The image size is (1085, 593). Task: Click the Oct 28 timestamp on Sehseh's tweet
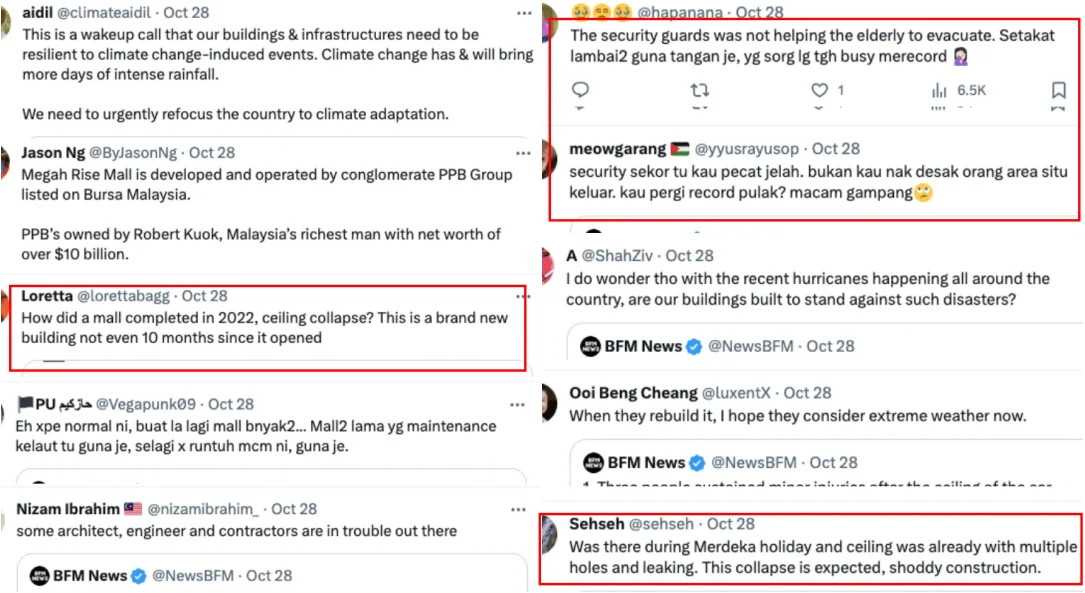[731, 524]
